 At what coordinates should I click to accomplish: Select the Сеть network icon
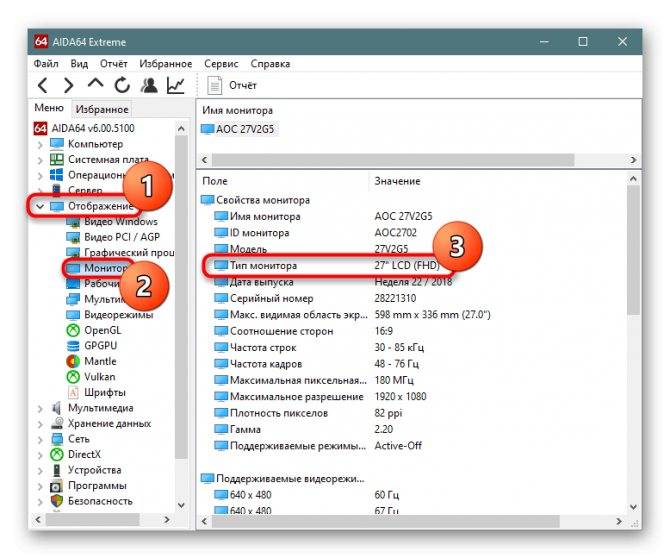coord(57,439)
